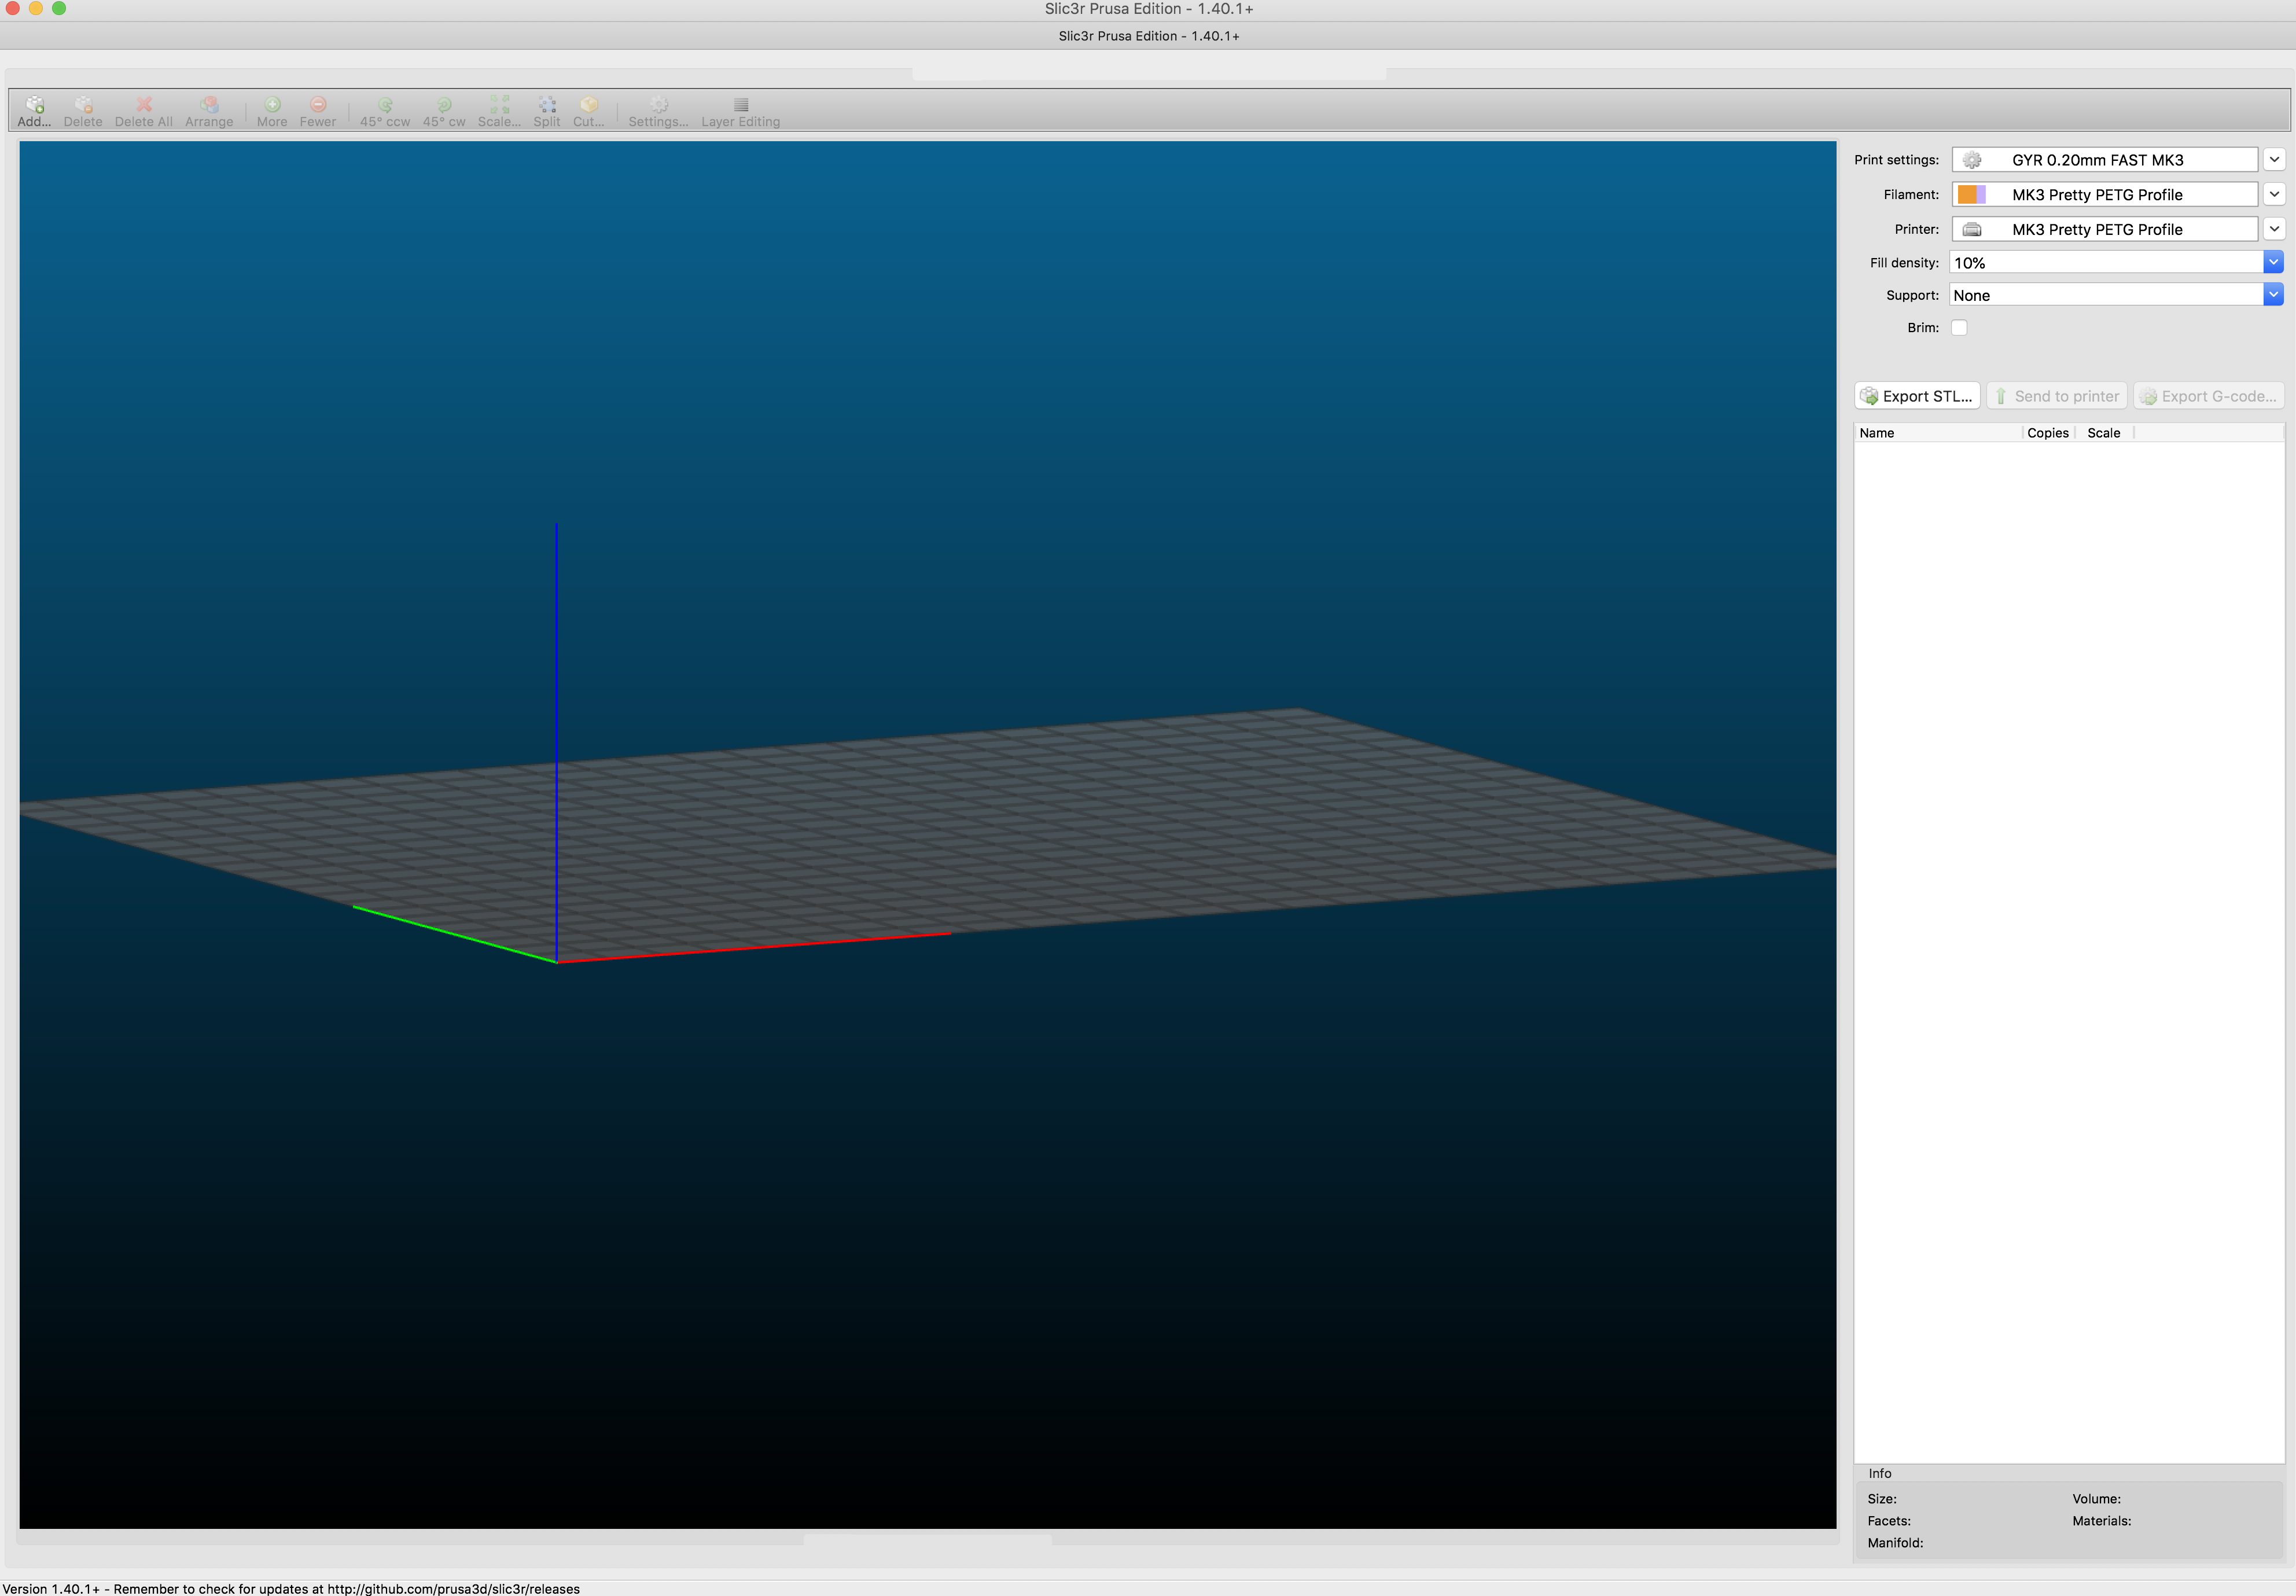
Task: Click the Printer MK3 Pretty PETG Profile field
Action: click(x=2104, y=229)
